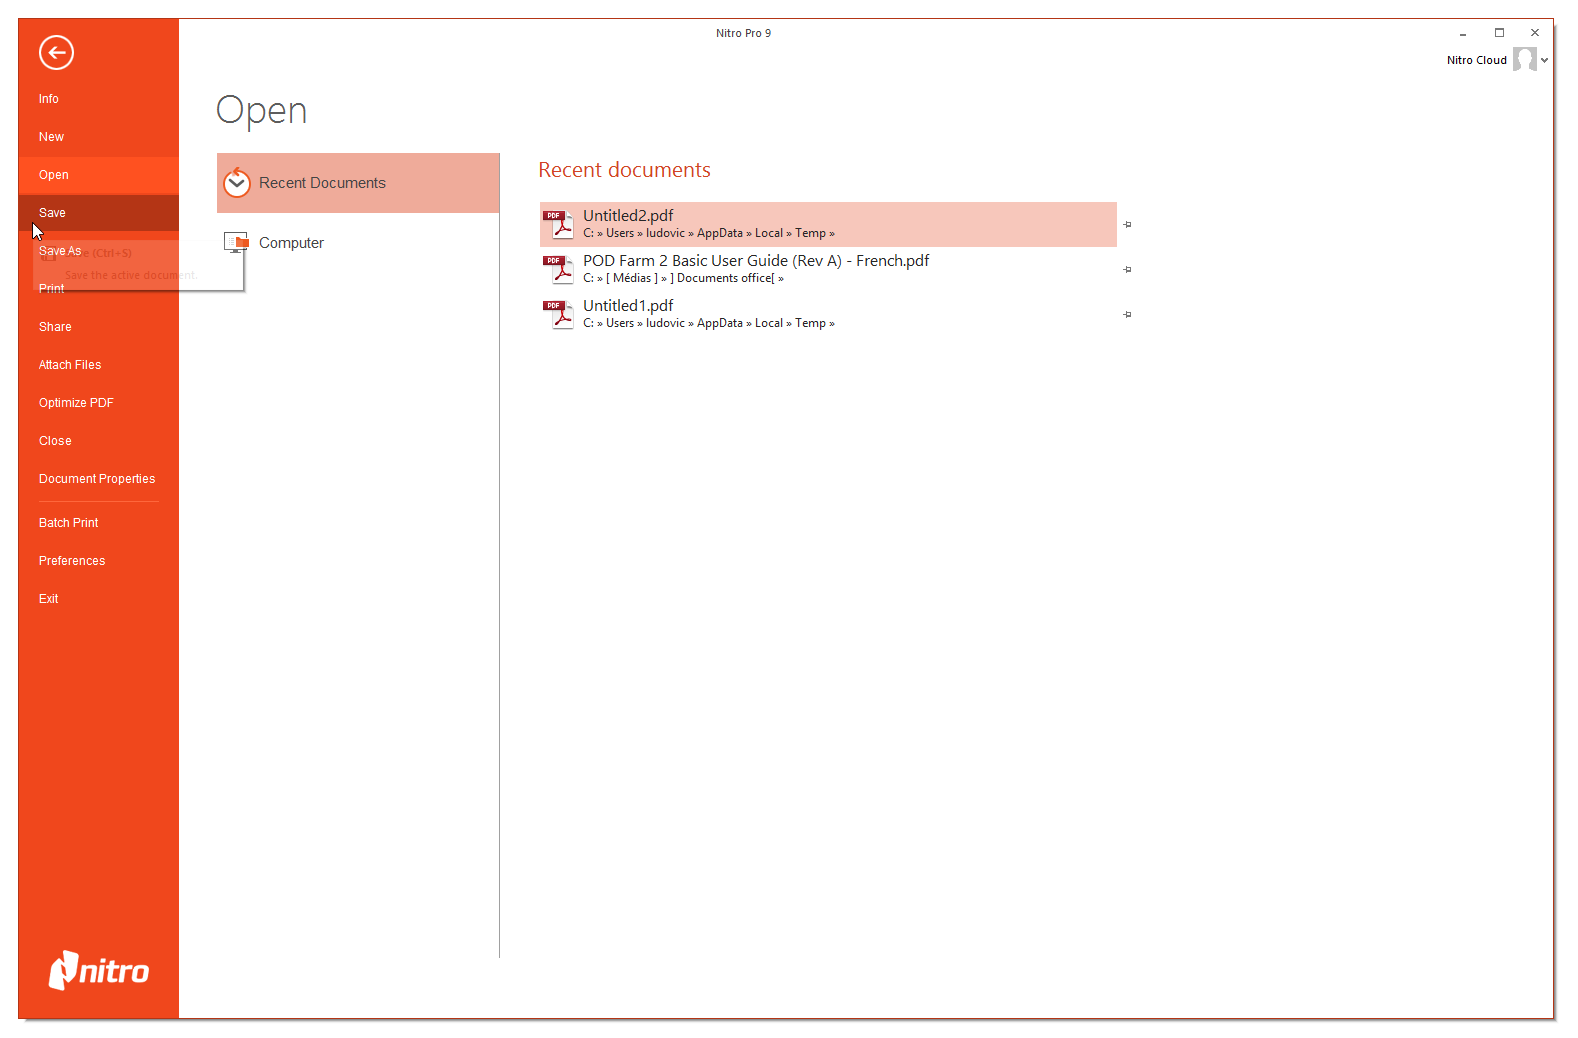This screenshot has width=1578, height=1038.
Task: Open the Info menu item
Action: 98,99
